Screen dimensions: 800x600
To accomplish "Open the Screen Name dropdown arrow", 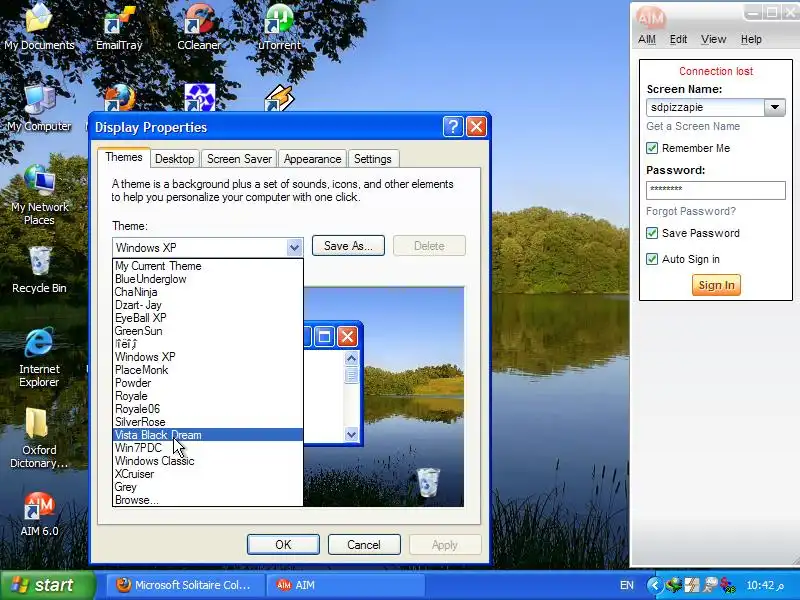I will pyautogui.click(x=774, y=107).
